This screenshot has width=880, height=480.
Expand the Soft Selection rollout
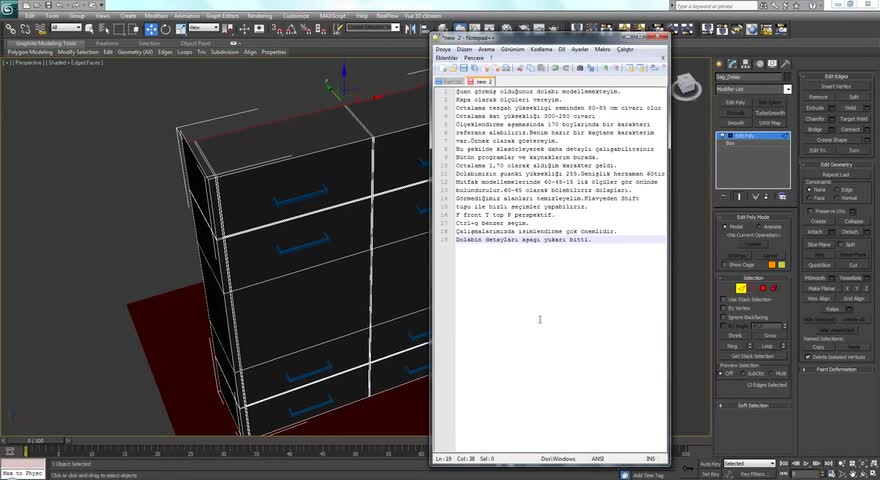pos(753,405)
